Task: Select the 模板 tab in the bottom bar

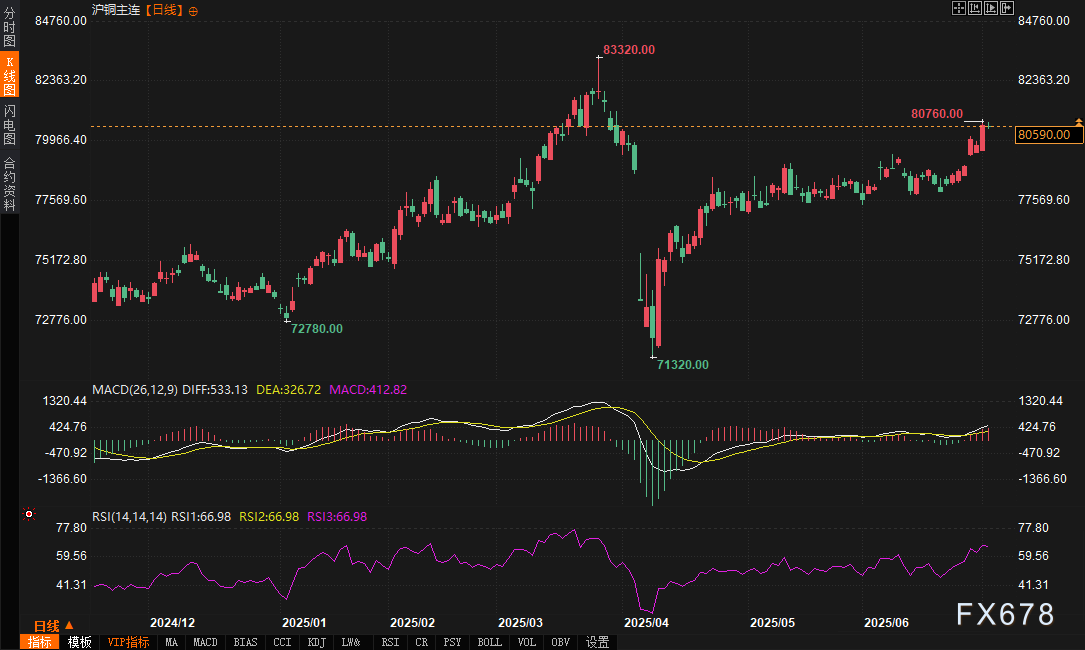Action: pyautogui.click(x=80, y=642)
